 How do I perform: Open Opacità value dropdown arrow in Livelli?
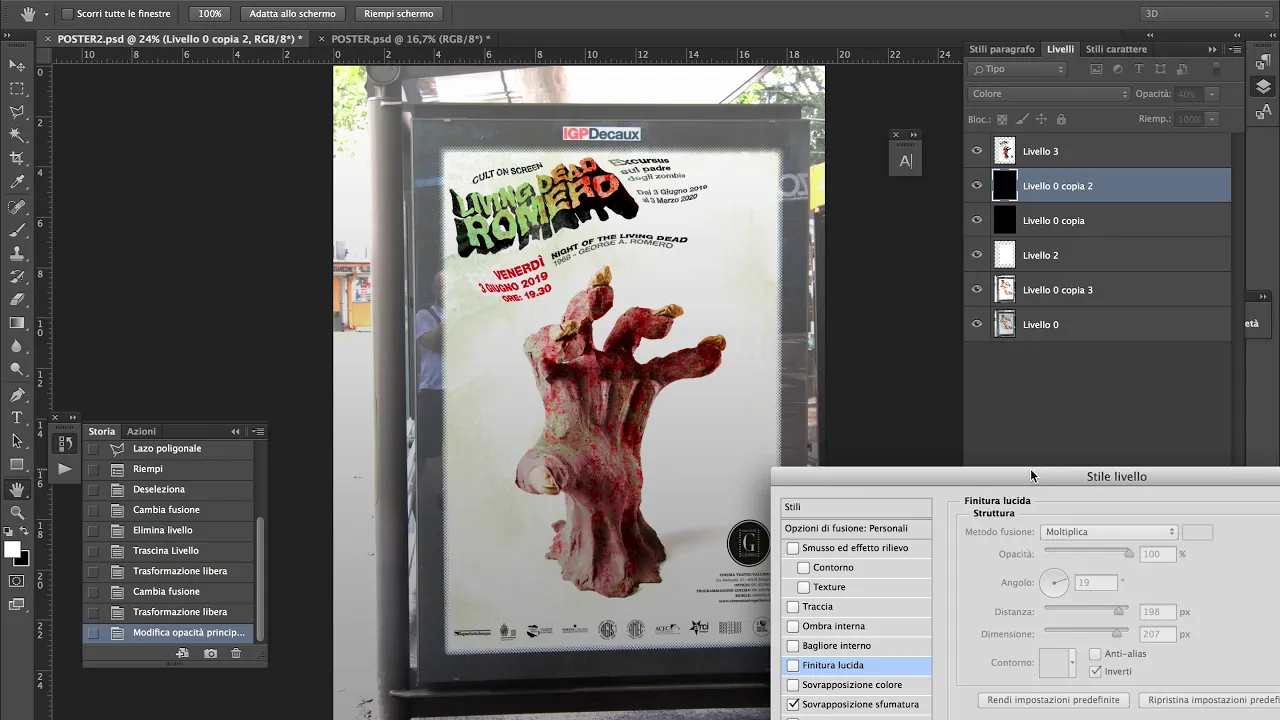1212,94
